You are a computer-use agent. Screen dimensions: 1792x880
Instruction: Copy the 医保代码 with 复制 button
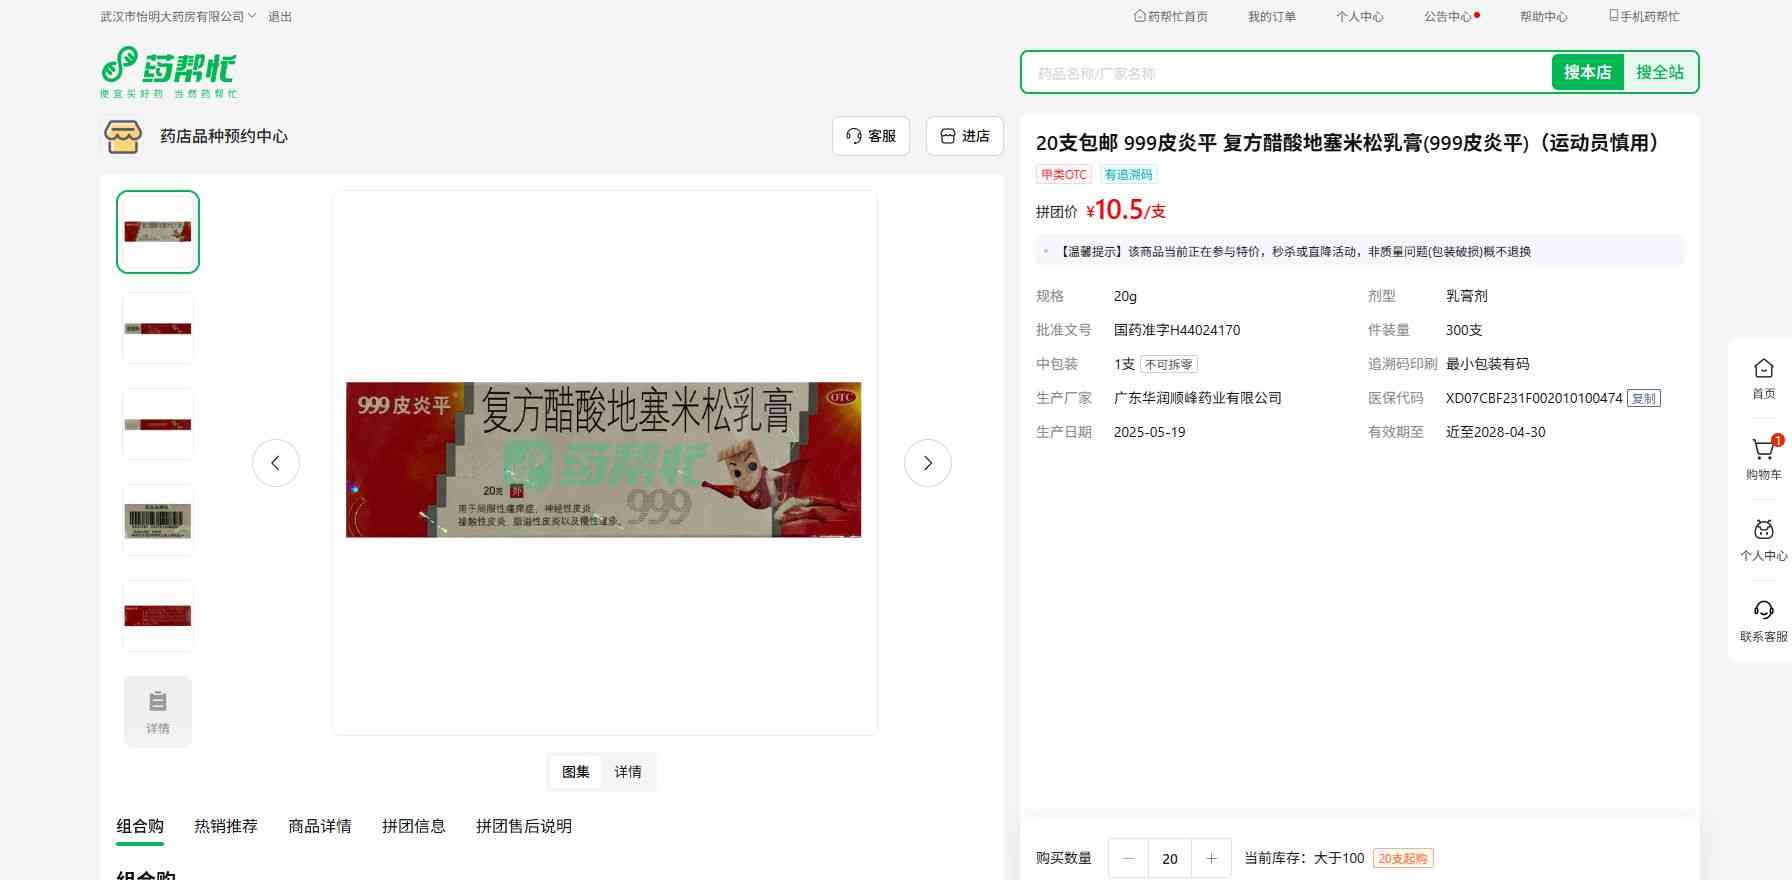(1643, 398)
